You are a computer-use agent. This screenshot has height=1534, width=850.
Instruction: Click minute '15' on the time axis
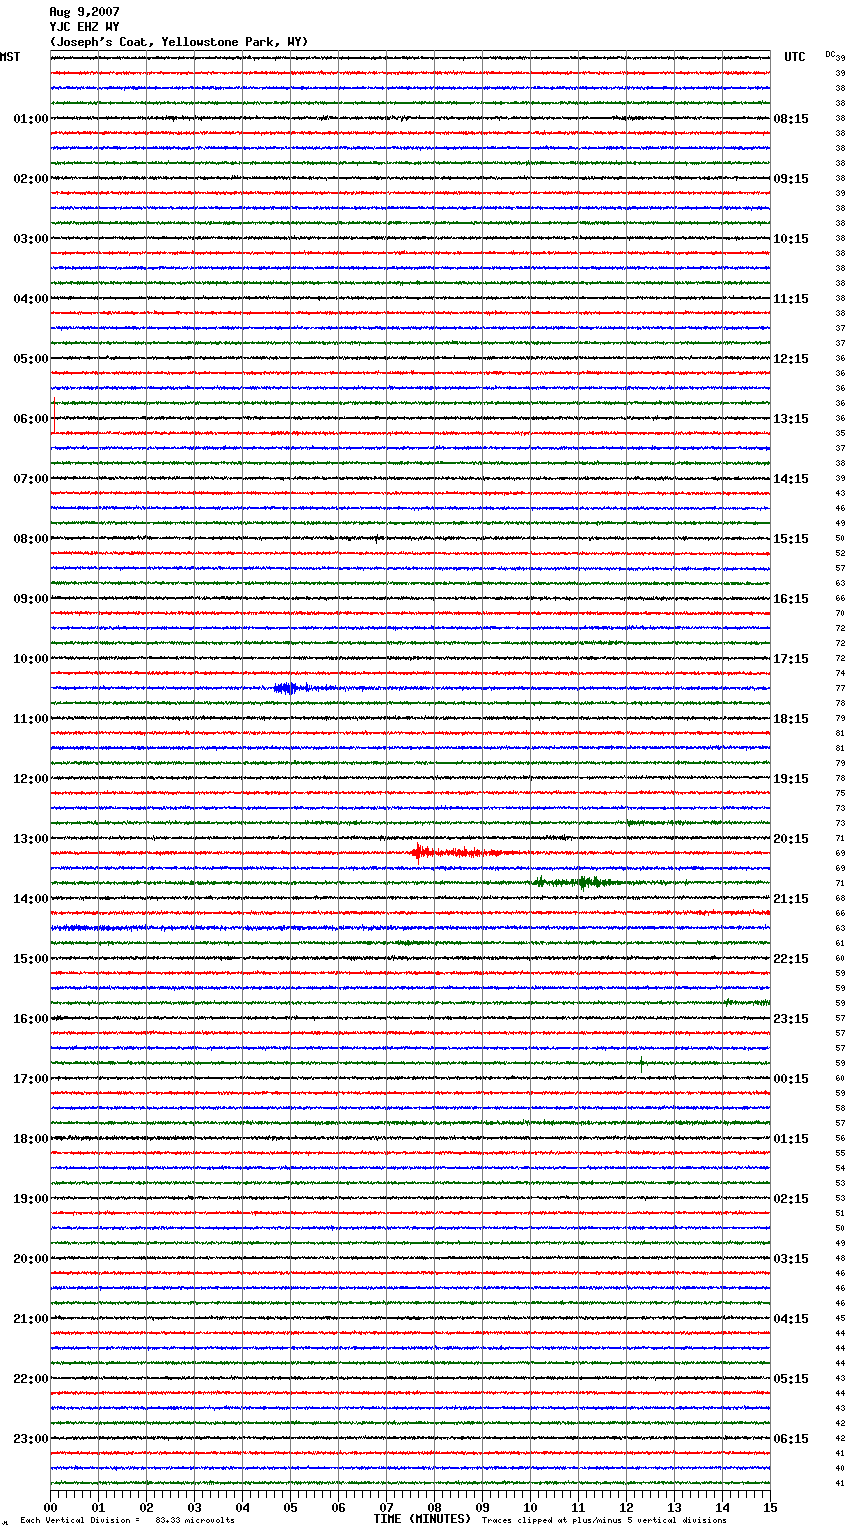[x=770, y=1507]
